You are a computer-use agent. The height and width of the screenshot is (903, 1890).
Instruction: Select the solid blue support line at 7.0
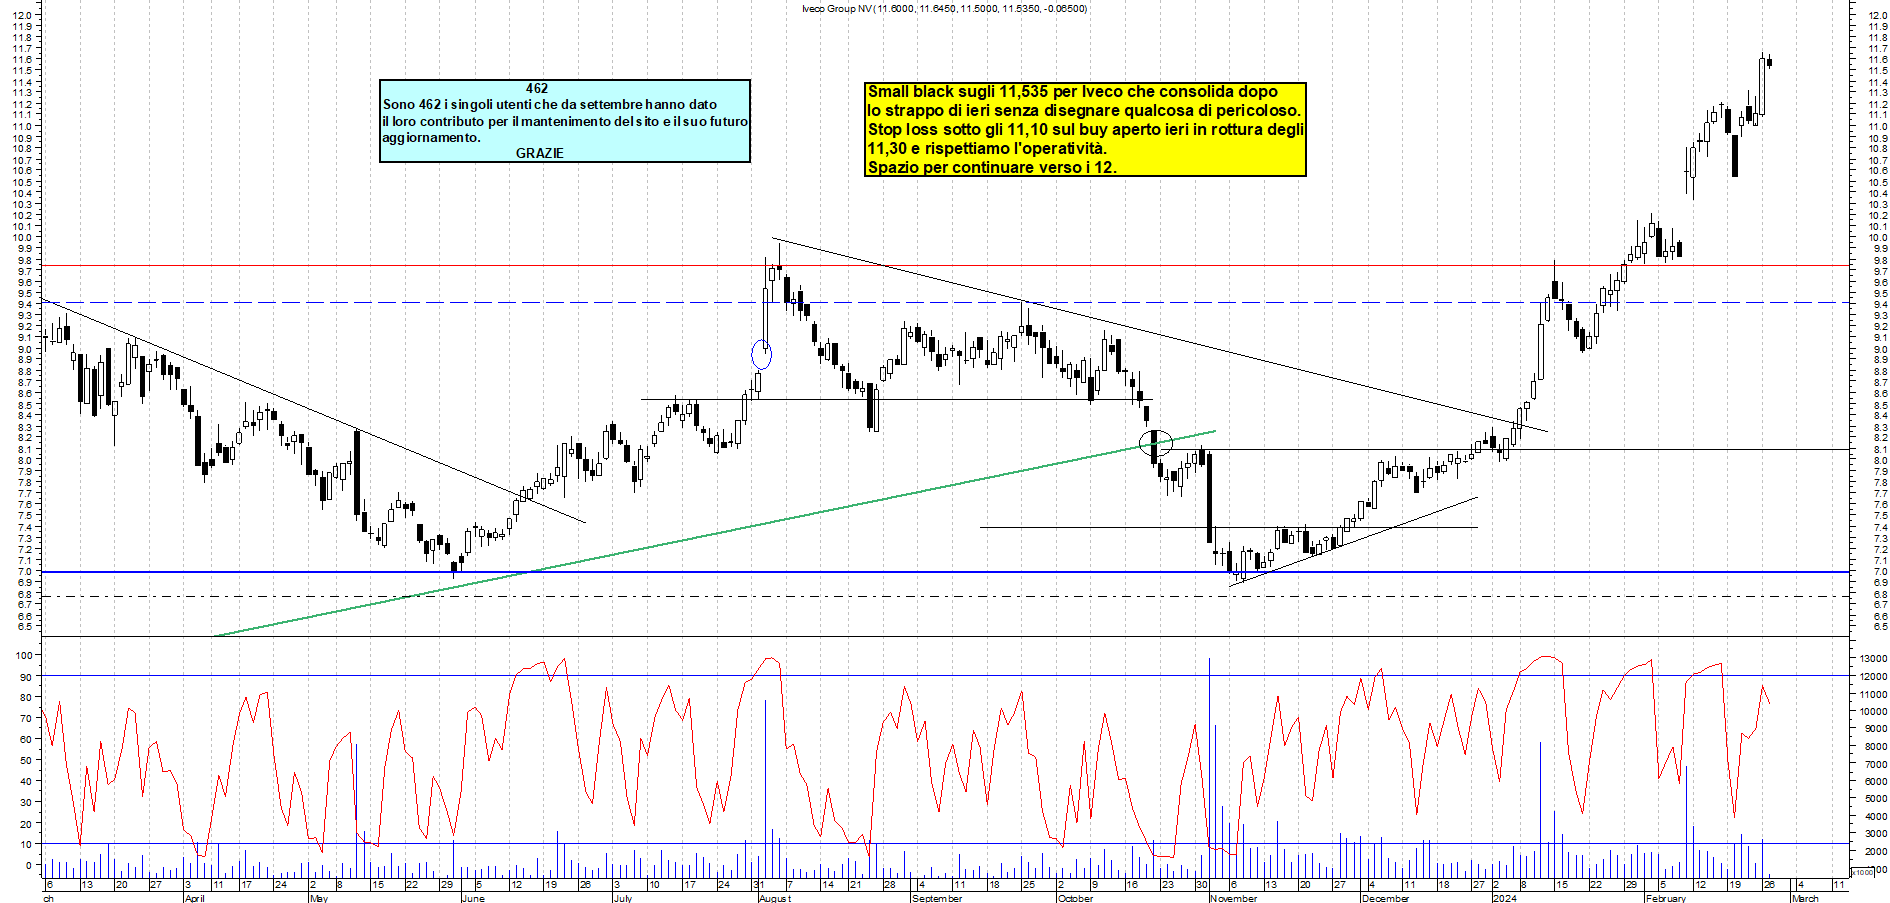coord(944,572)
